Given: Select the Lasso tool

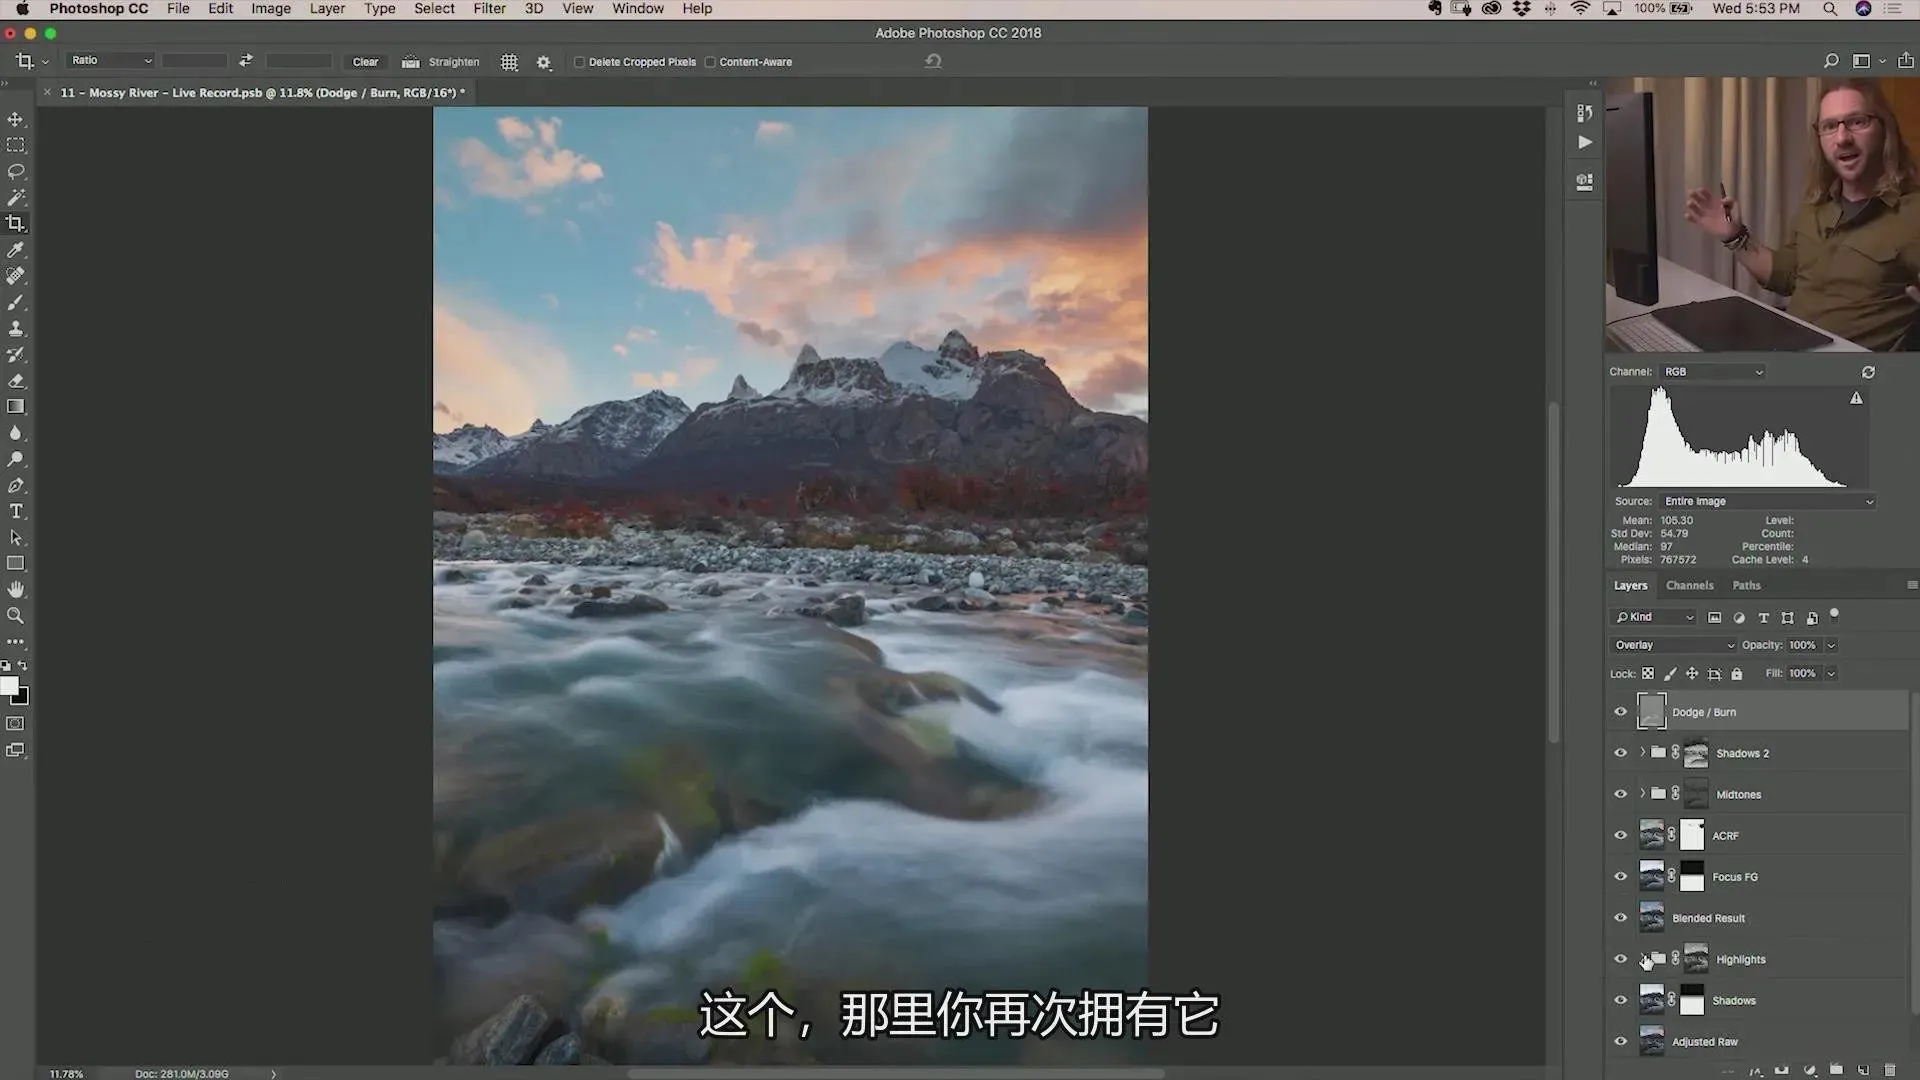Looking at the screenshot, I should 16,171.
